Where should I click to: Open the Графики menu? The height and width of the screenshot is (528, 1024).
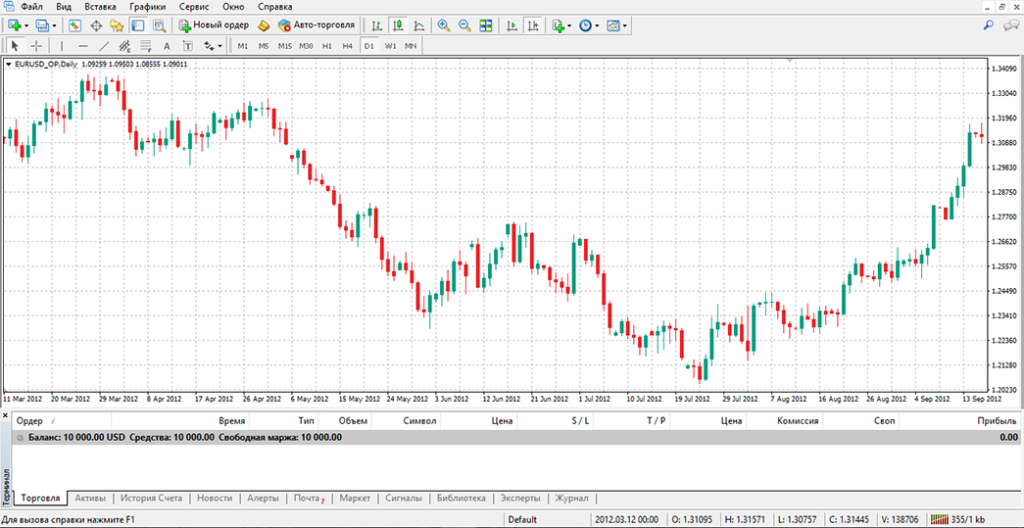[x=148, y=7]
